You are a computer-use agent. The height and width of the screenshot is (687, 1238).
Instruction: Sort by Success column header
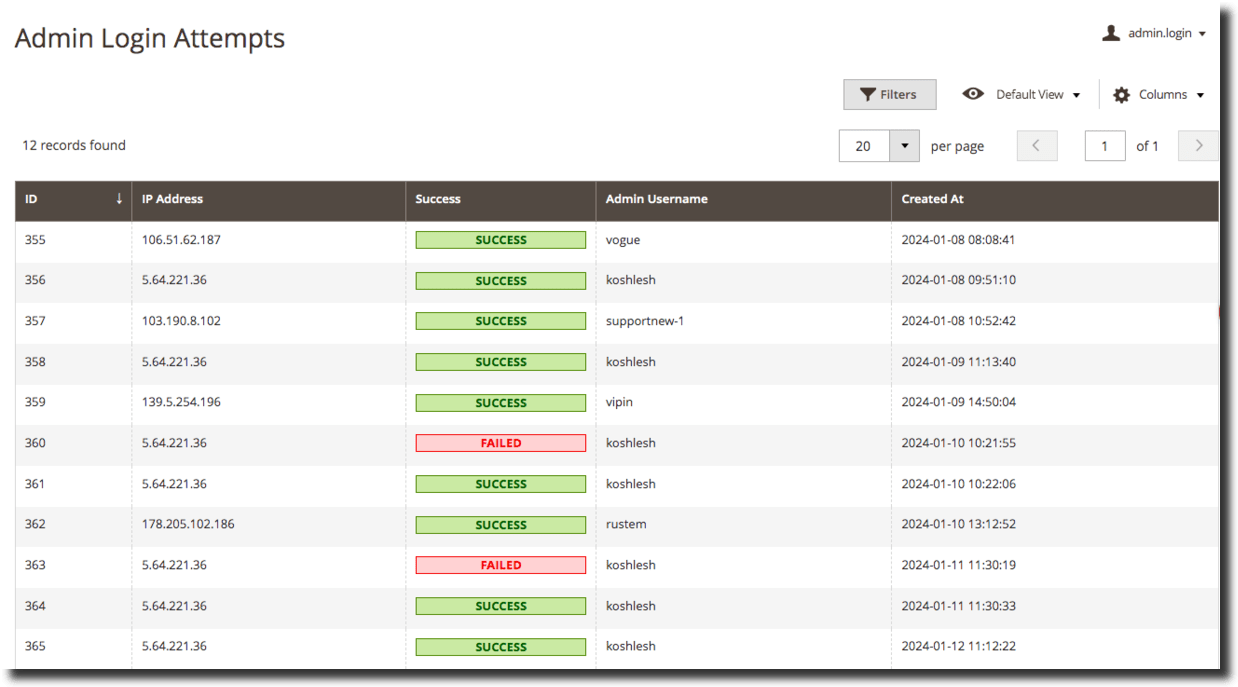click(438, 199)
